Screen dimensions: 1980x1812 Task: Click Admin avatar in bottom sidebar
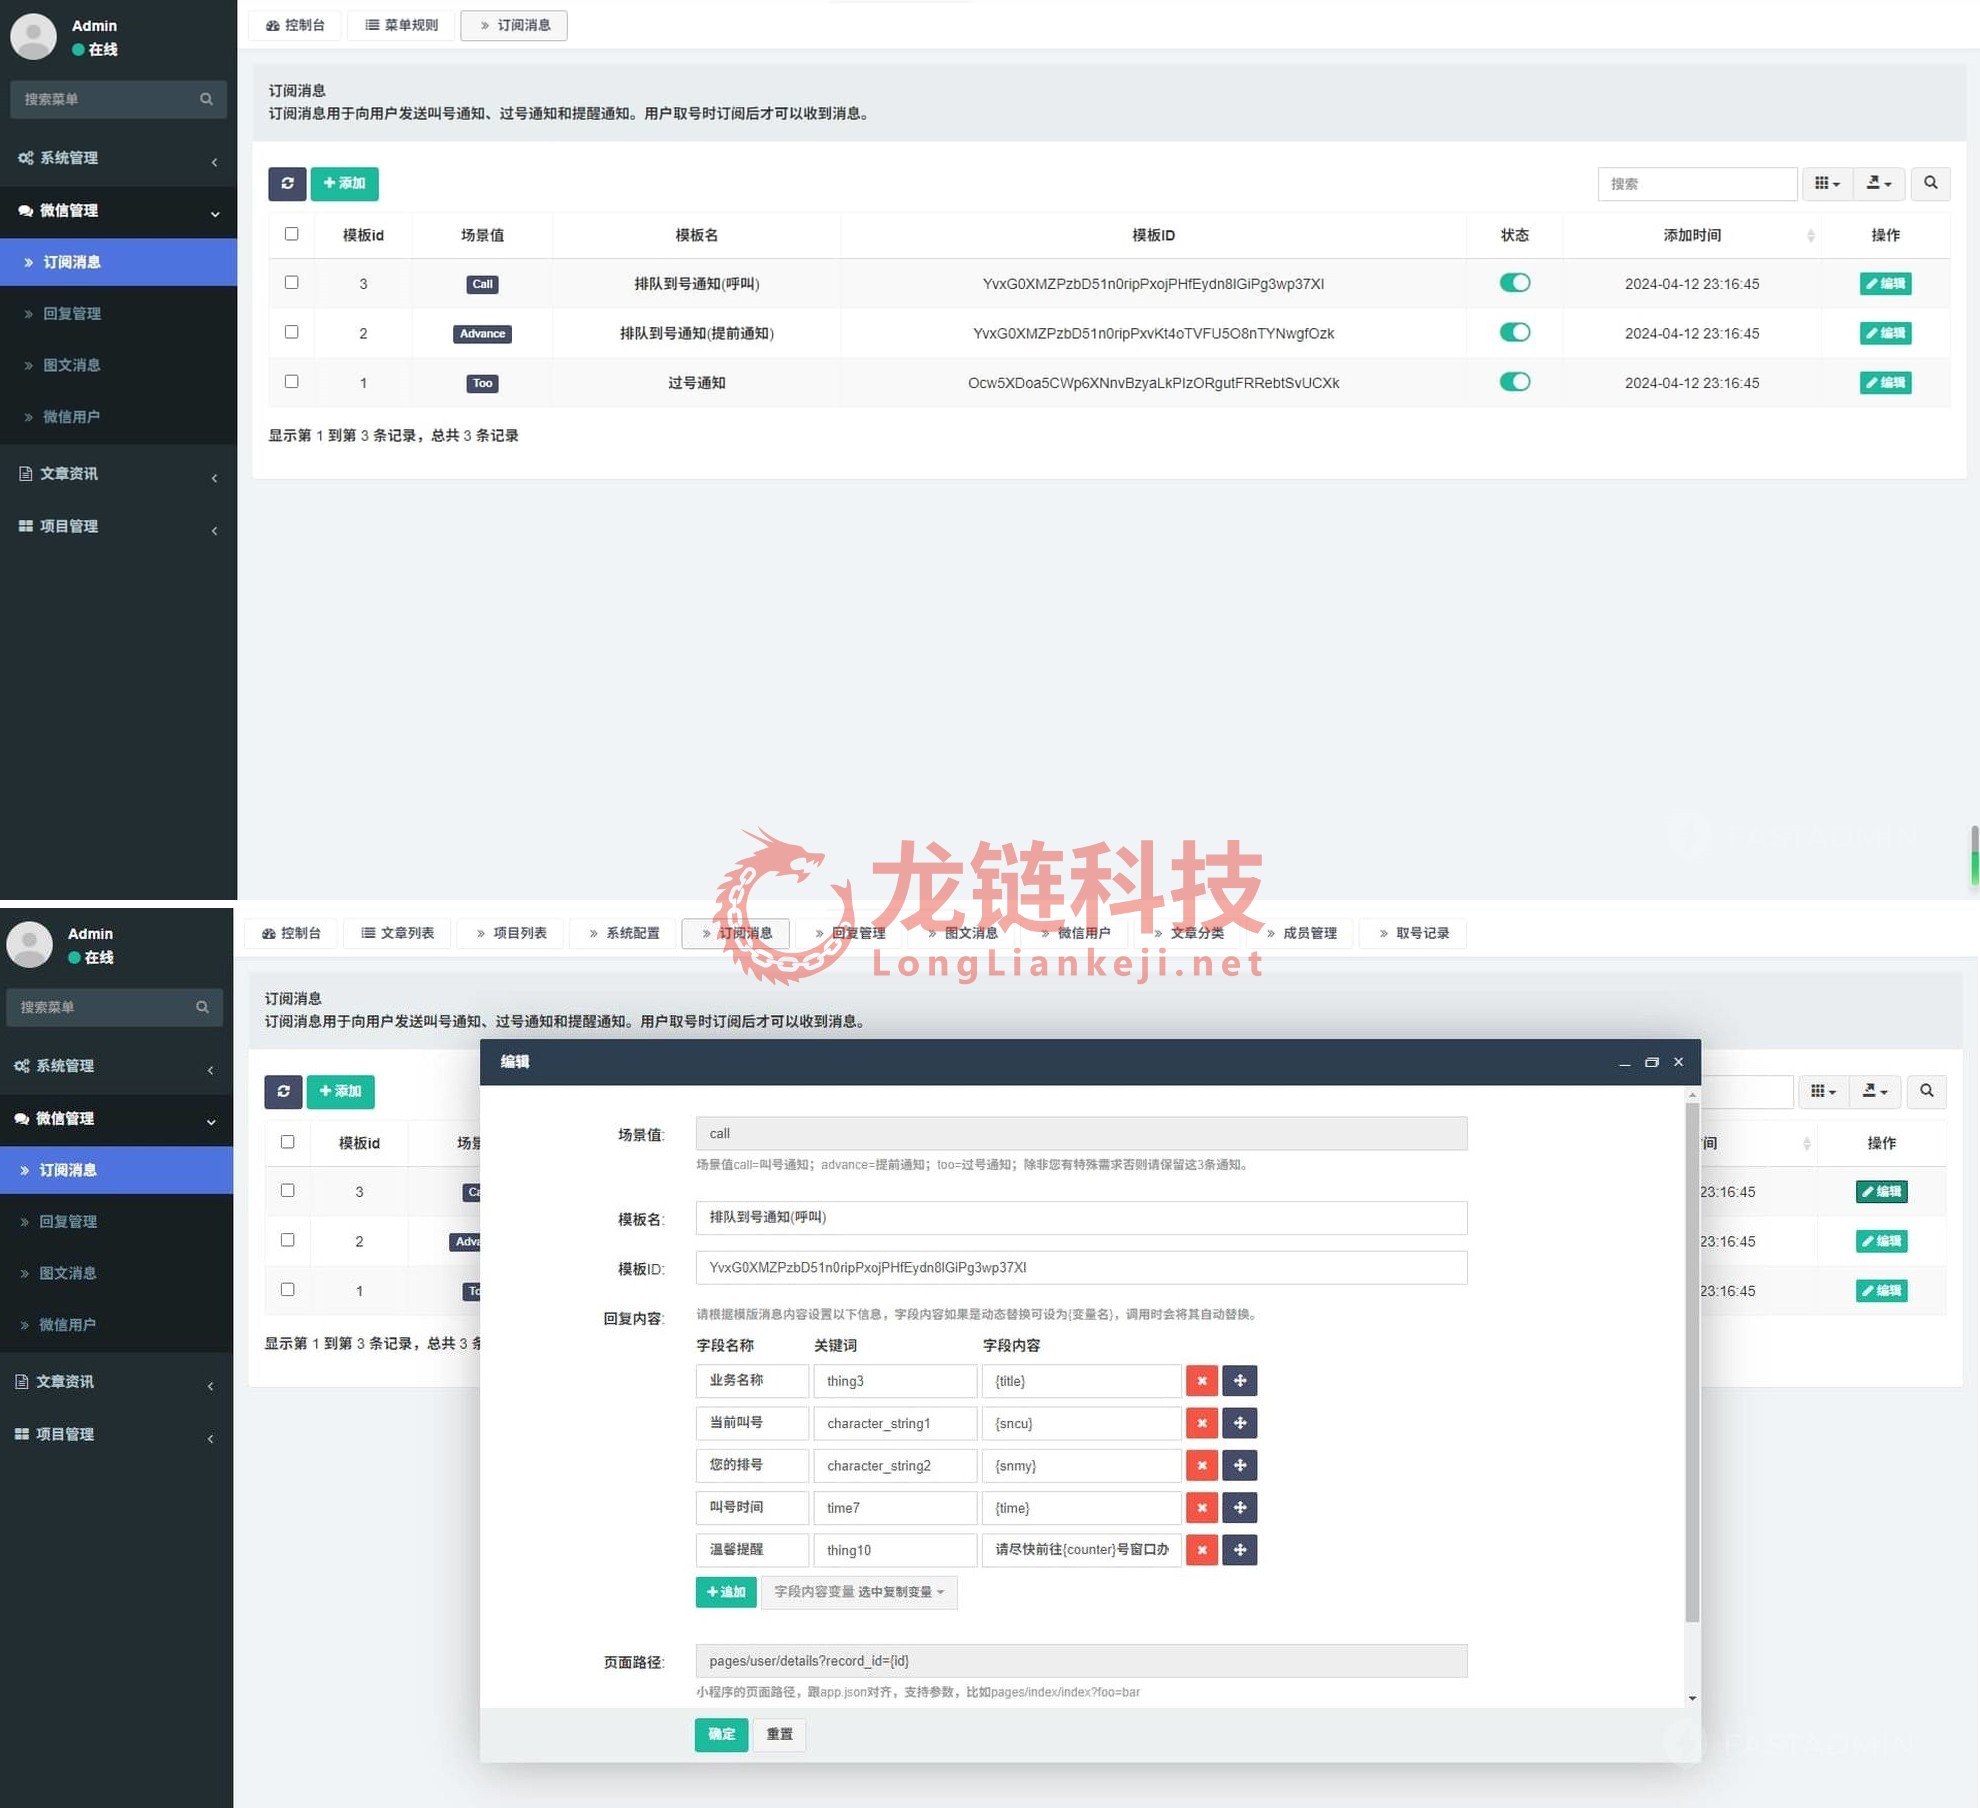(30, 945)
